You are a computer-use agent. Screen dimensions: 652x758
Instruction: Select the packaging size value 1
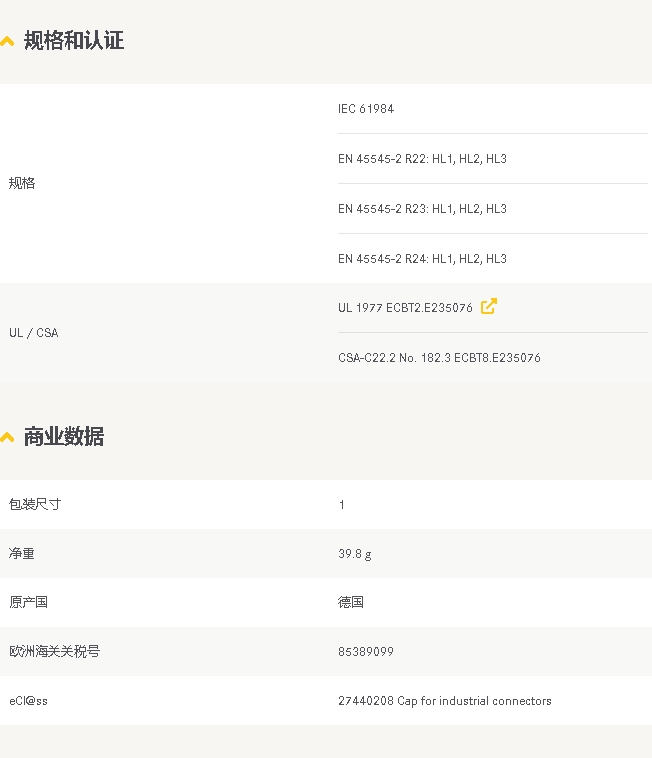[342, 505]
